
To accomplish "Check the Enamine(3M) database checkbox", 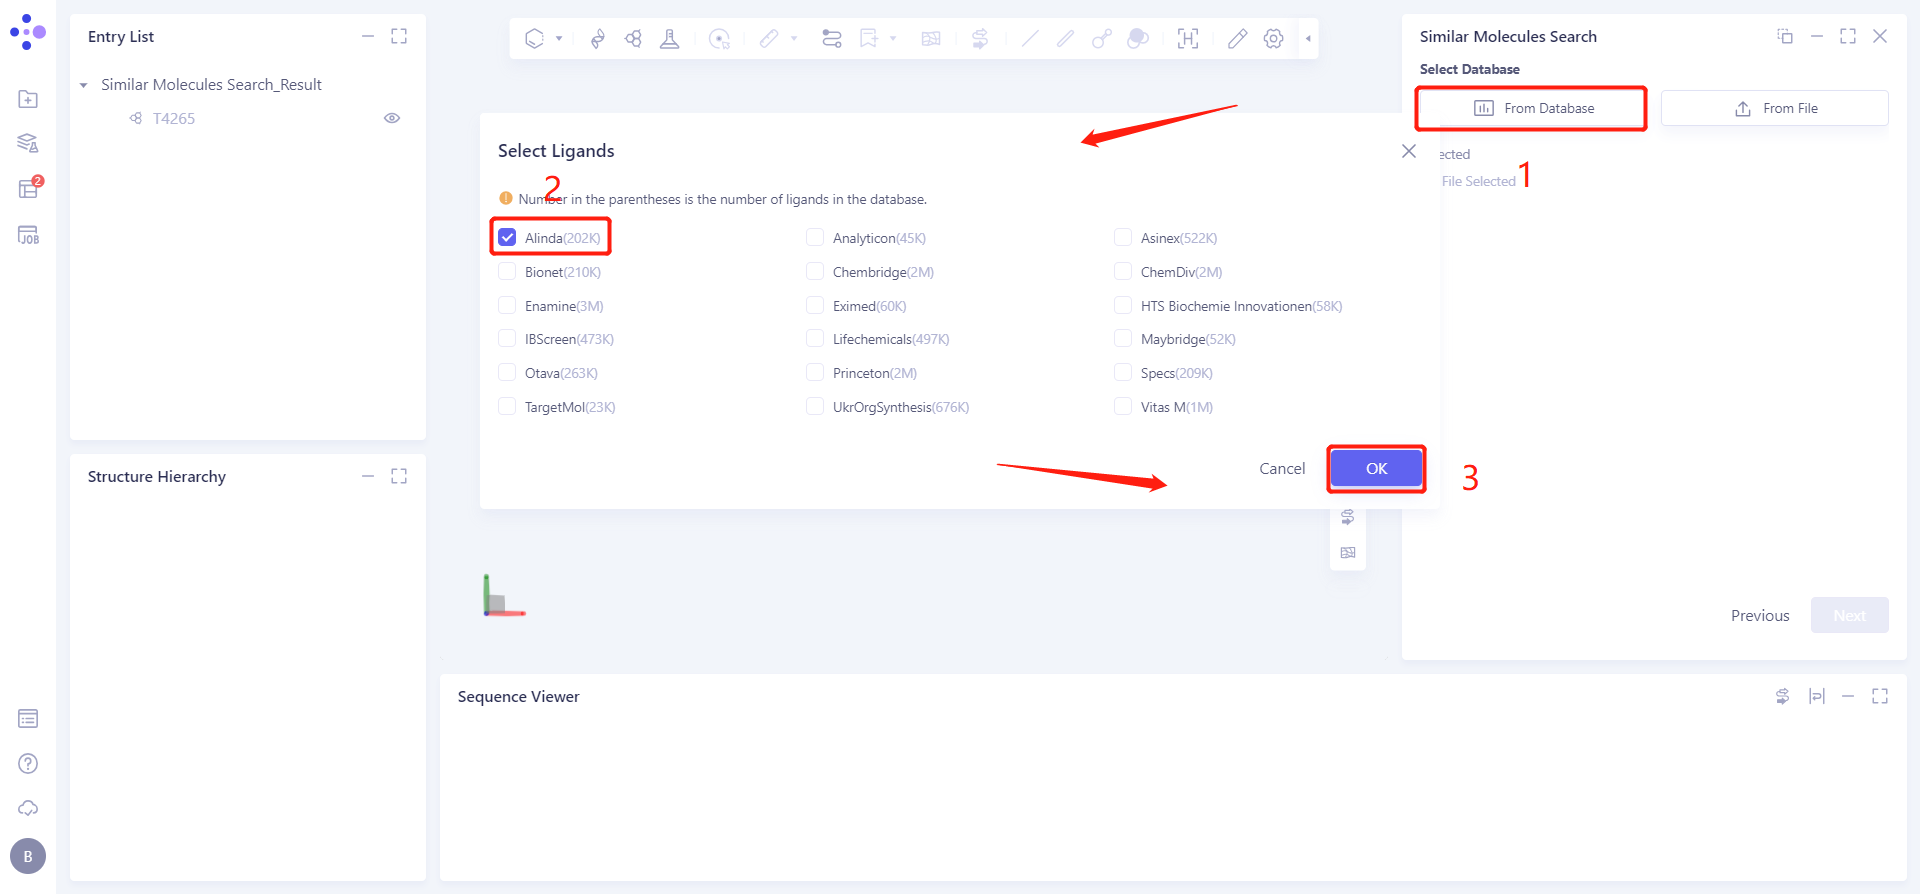I will pyautogui.click(x=507, y=306).
